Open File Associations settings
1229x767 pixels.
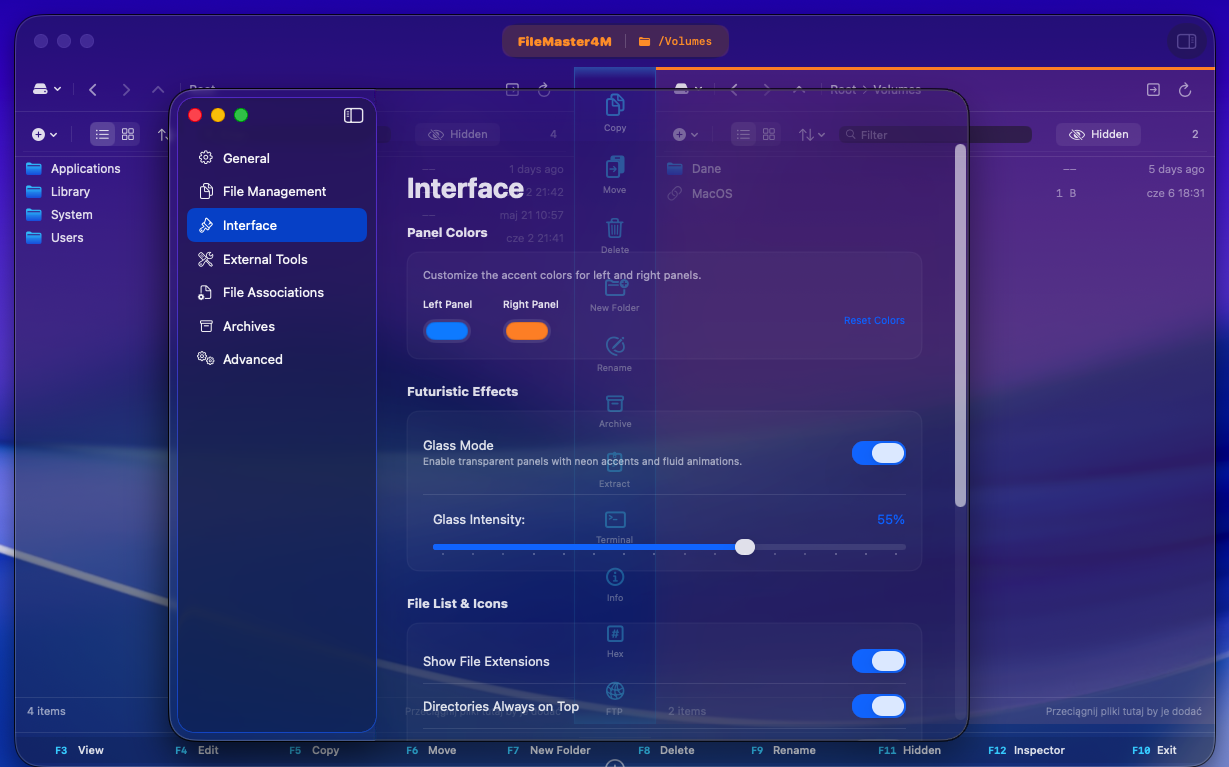click(x=277, y=292)
